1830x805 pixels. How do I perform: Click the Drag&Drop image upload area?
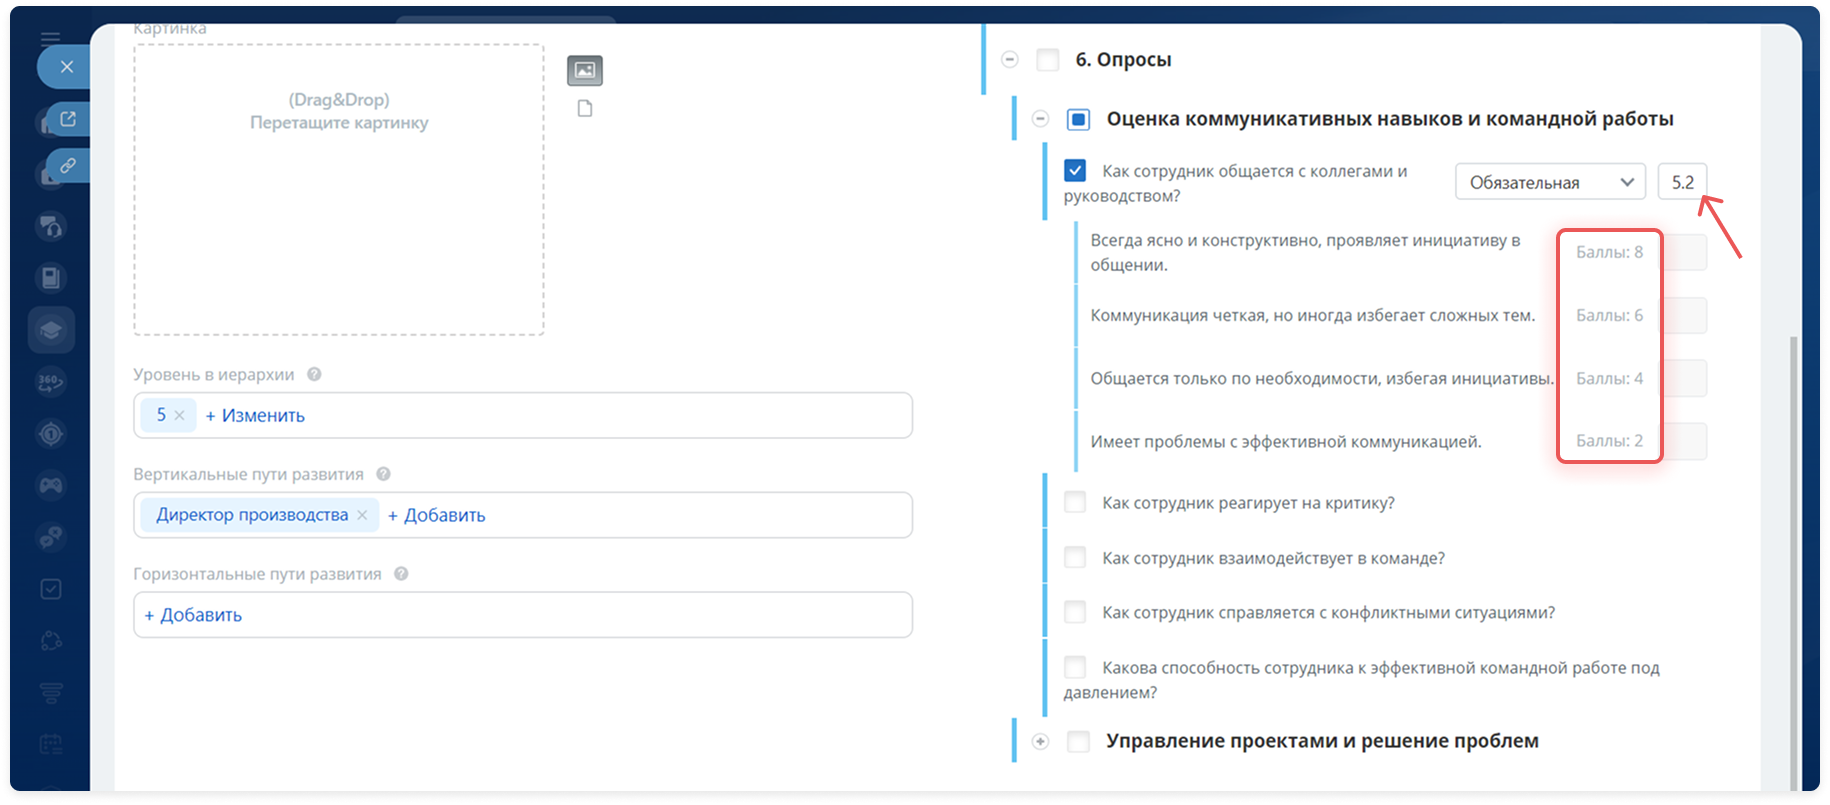tap(339, 190)
